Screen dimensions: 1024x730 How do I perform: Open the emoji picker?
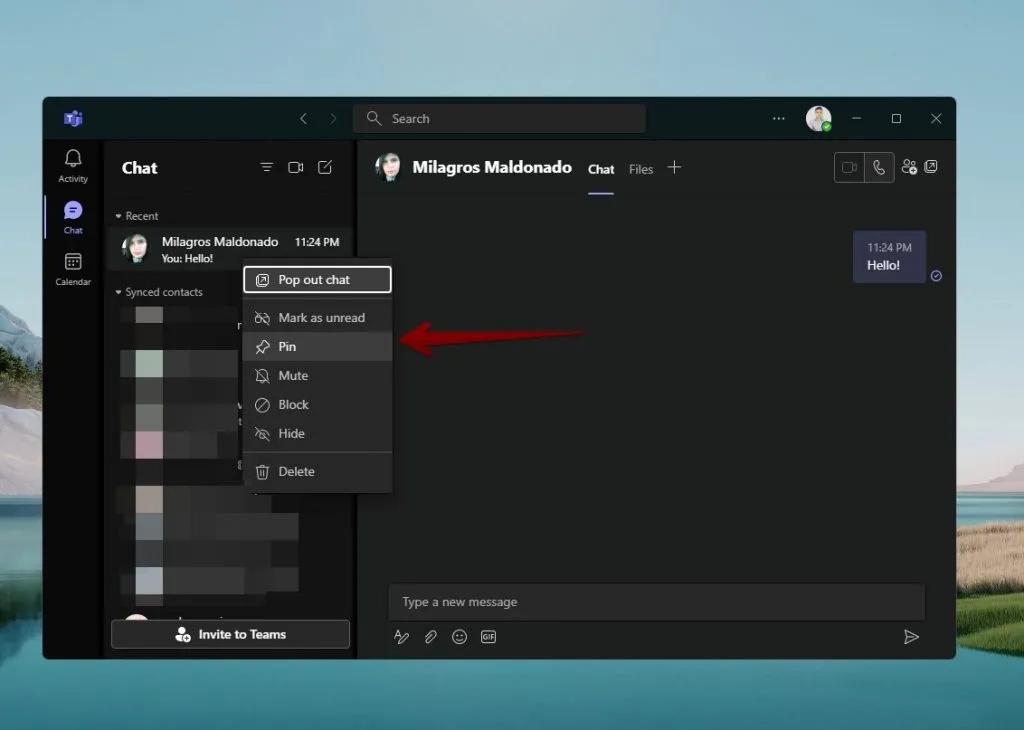(459, 637)
